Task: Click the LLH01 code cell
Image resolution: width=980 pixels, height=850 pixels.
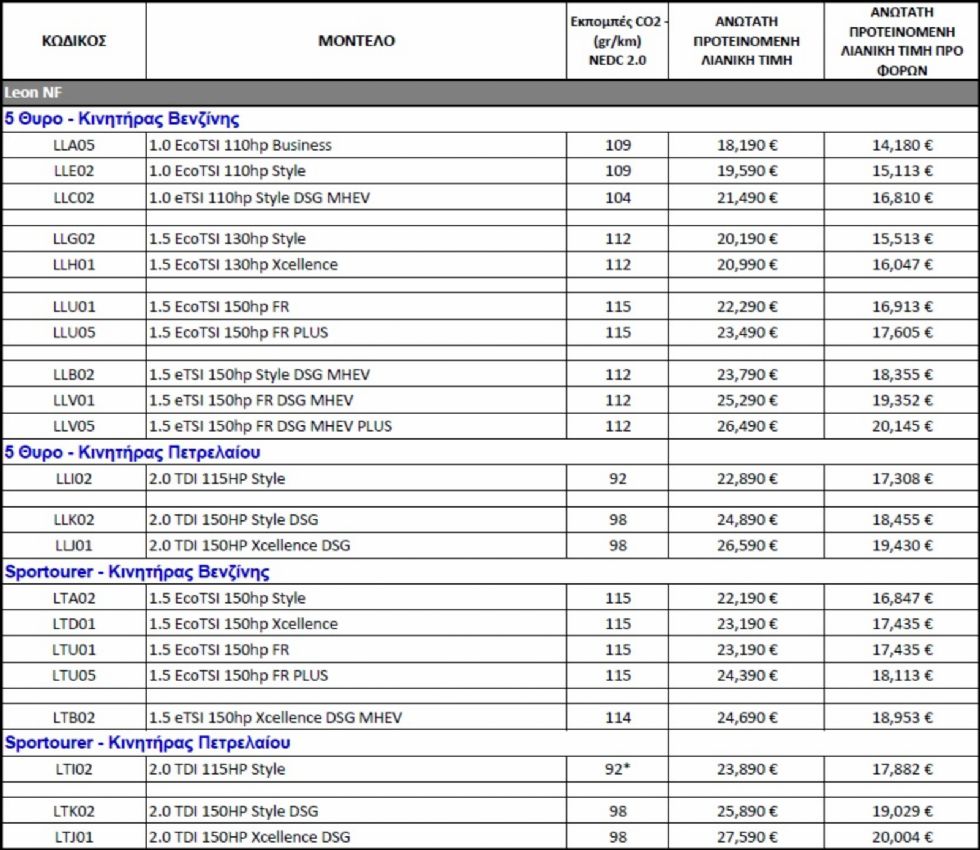Action: (74, 264)
